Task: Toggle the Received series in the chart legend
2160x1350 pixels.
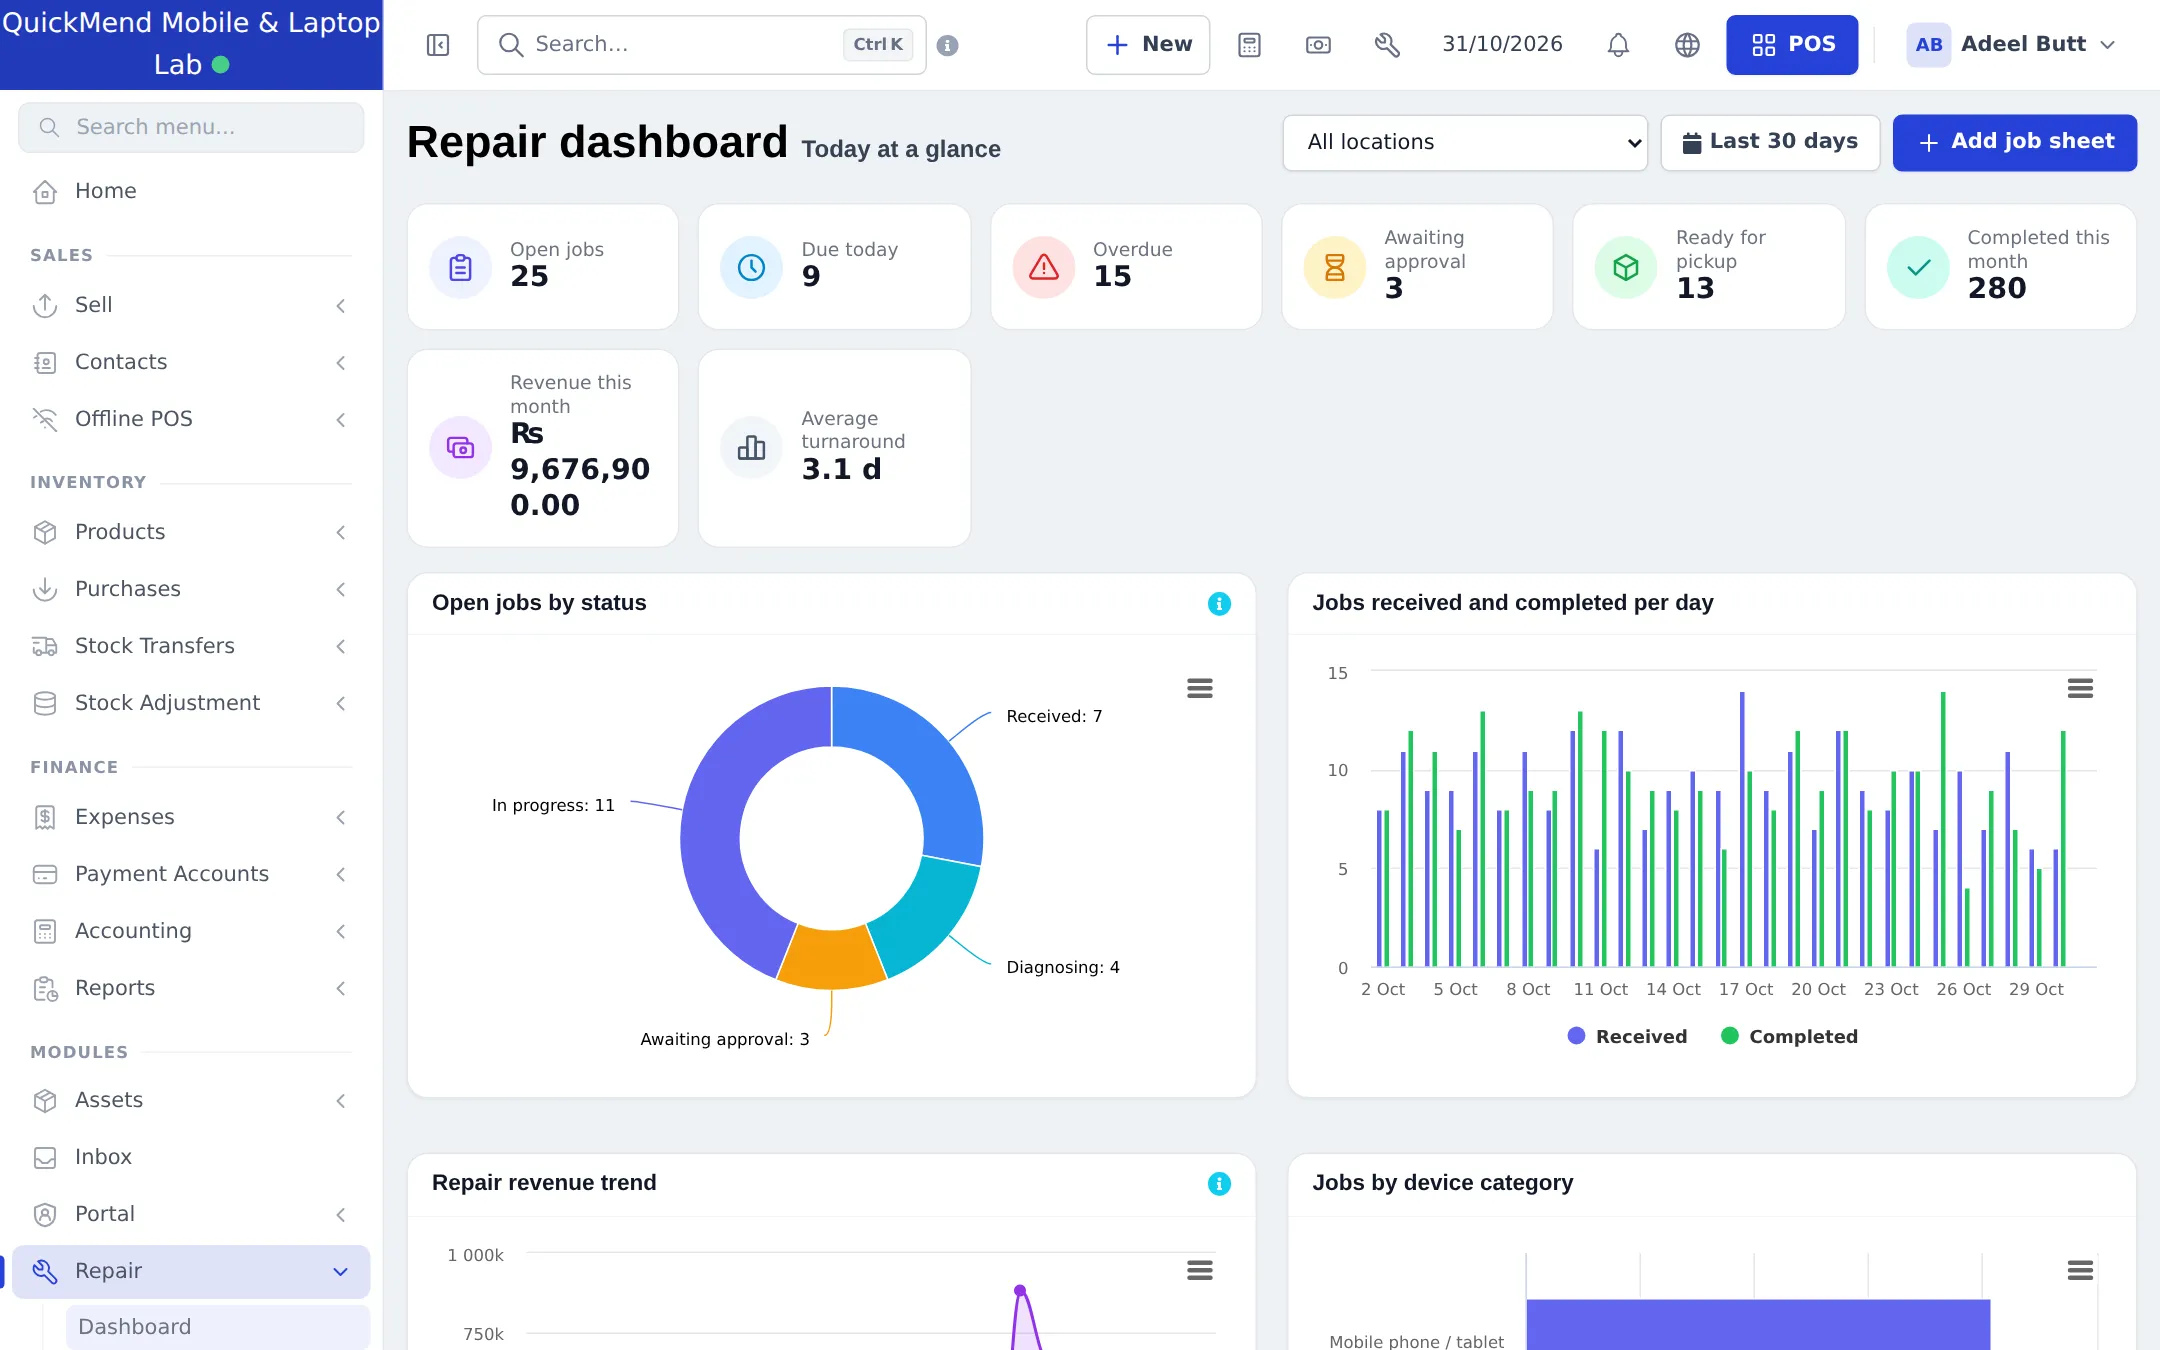Action: (1628, 1036)
